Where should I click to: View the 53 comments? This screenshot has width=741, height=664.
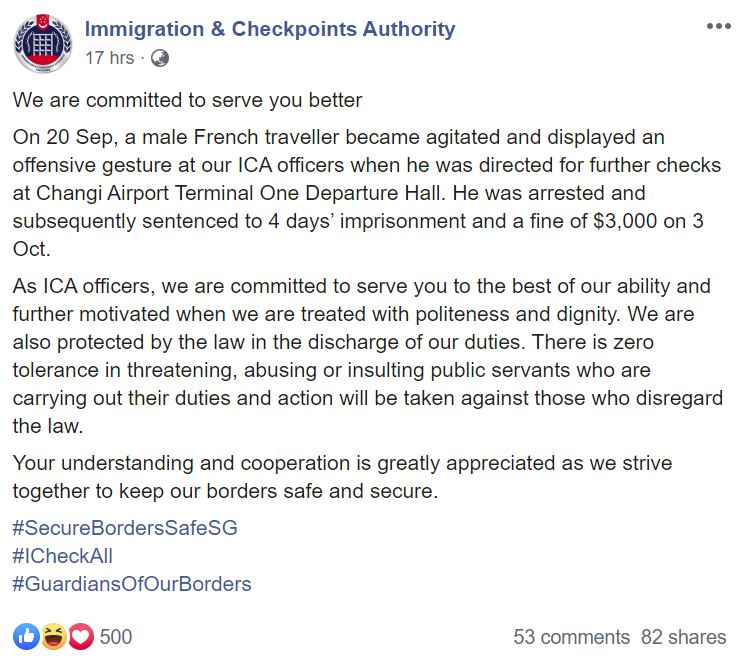571,637
